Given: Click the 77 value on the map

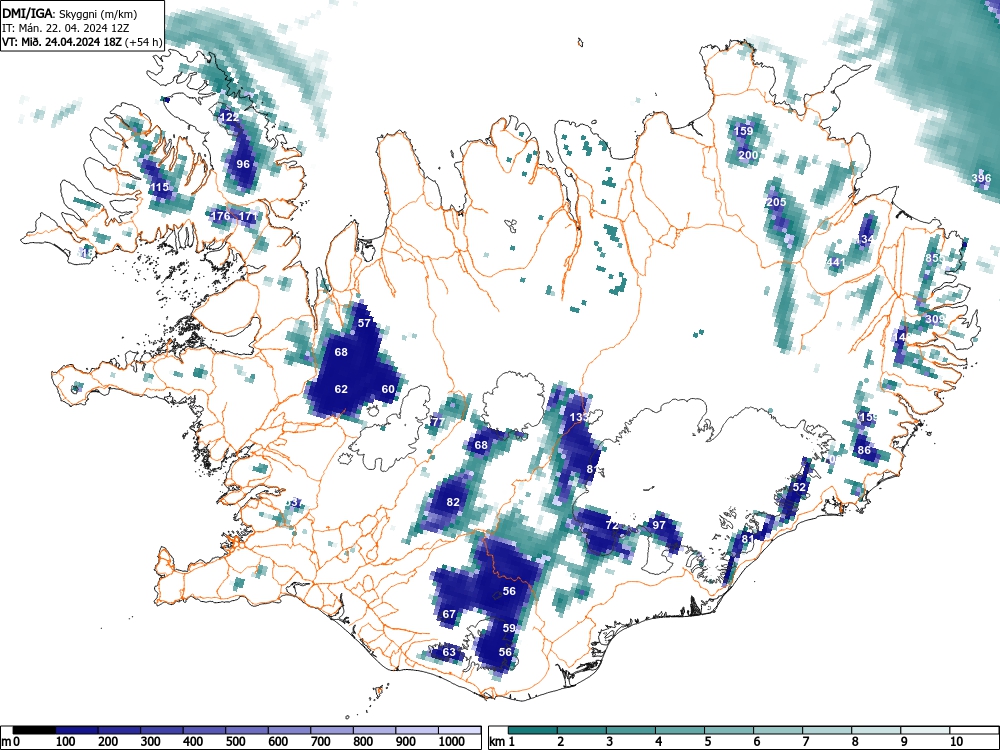Looking at the screenshot, I should click(437, 422).
